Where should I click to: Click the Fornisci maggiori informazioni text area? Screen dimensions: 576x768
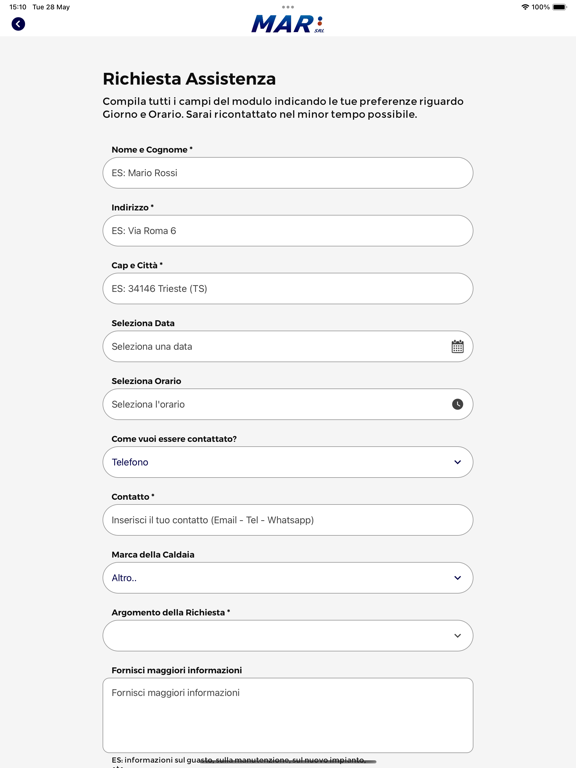(288, 715)
